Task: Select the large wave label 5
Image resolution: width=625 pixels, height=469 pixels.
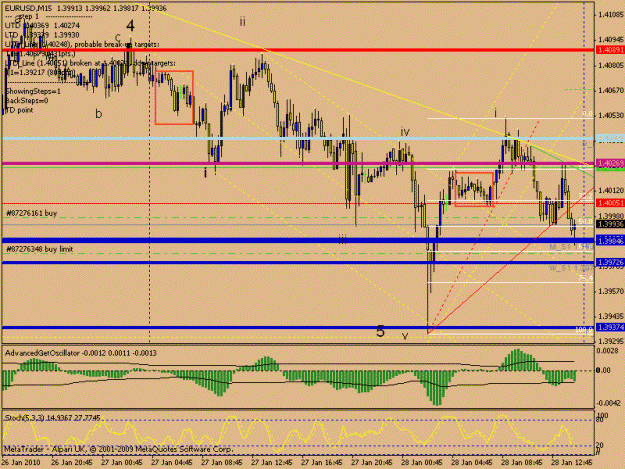Action: [381, 331]
